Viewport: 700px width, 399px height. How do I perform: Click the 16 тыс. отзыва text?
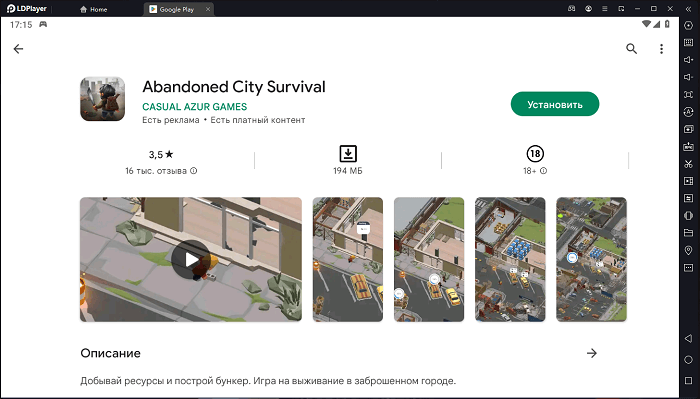coord(156,171)
